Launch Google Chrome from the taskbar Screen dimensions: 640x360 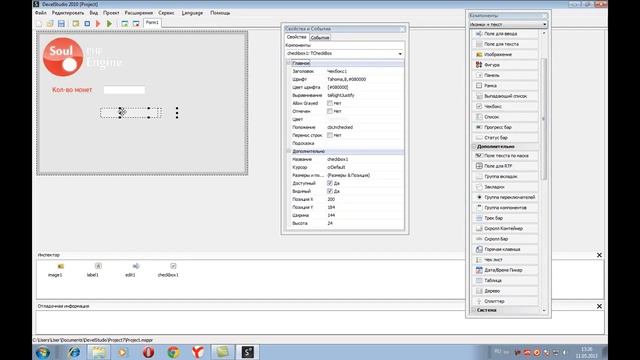pyautogui.click(x=173, y=352)
